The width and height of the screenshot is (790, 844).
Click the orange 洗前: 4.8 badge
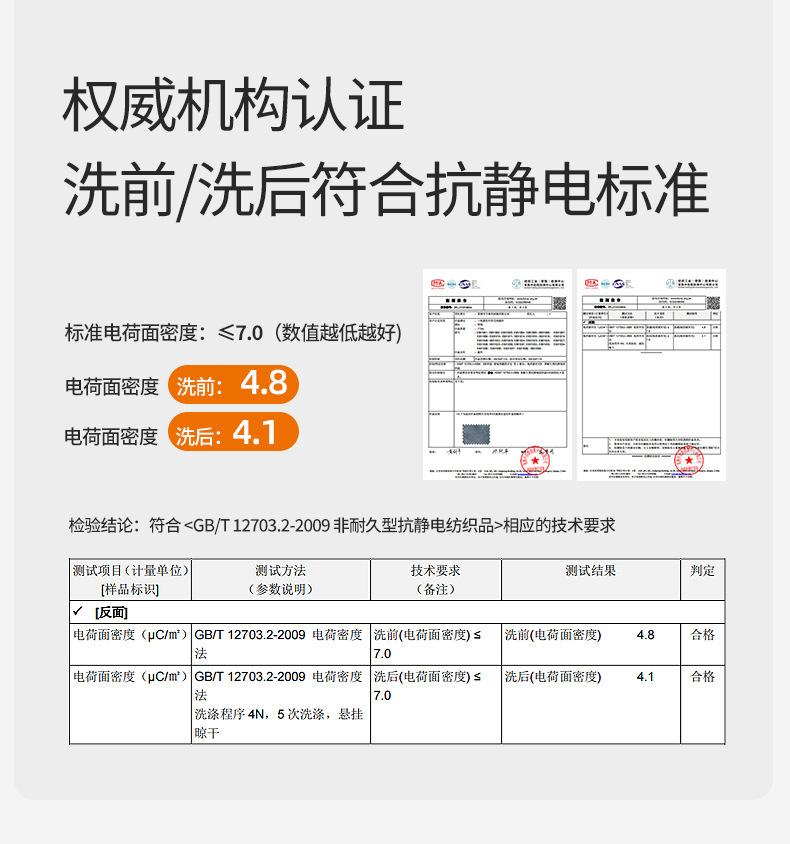click(233, 385)
